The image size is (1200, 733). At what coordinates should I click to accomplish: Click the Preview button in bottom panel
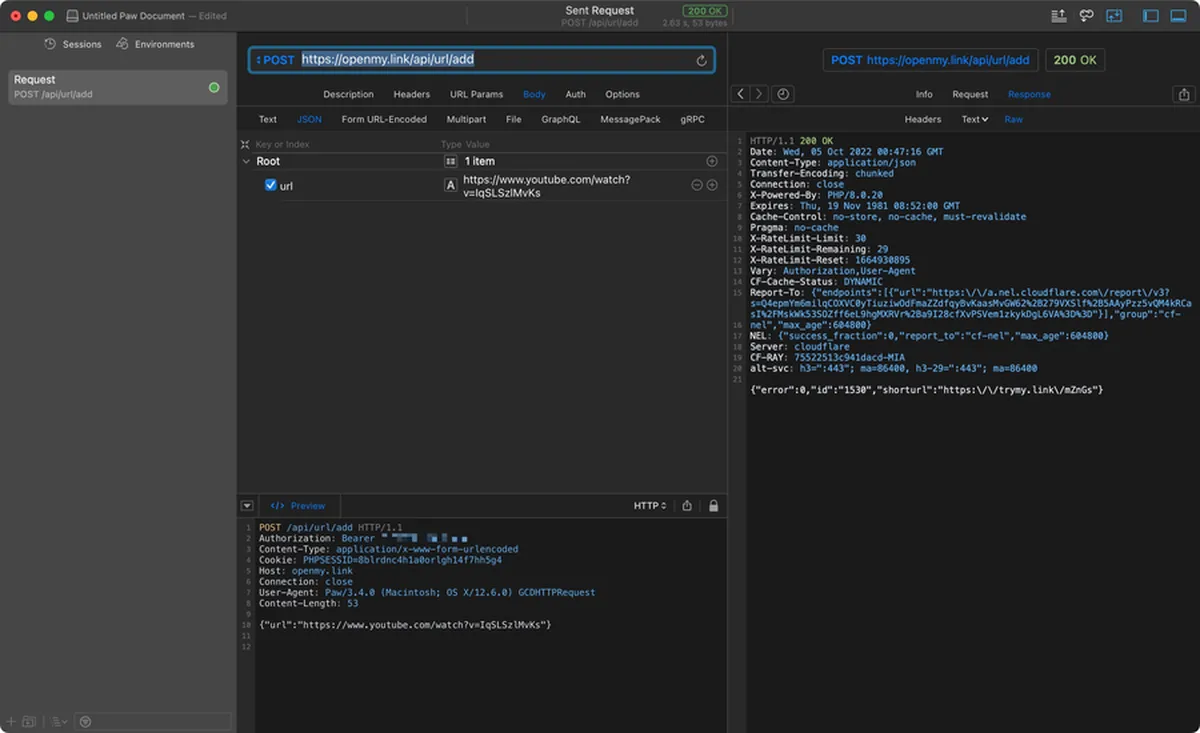point(299,506)
